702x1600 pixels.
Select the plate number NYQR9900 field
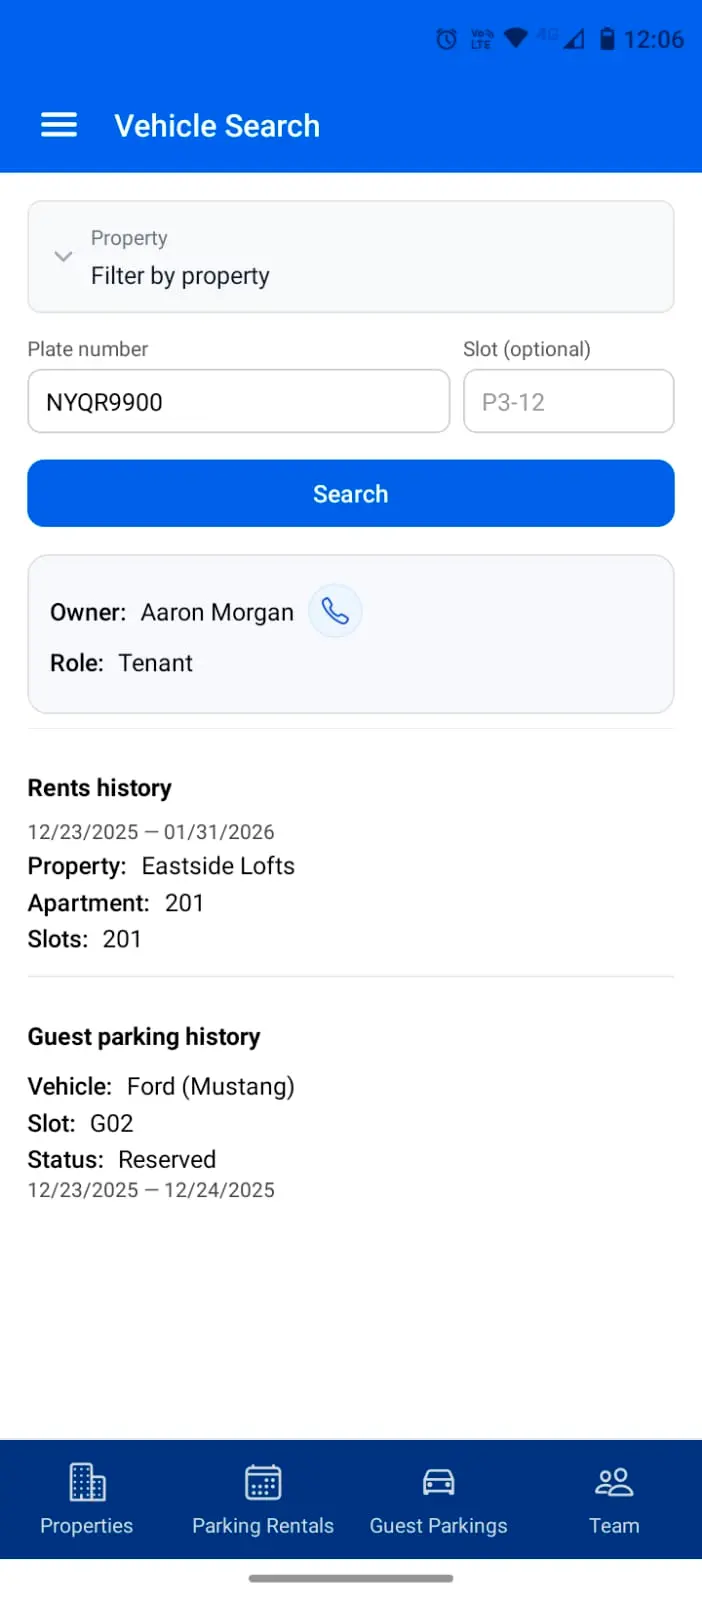238,401
